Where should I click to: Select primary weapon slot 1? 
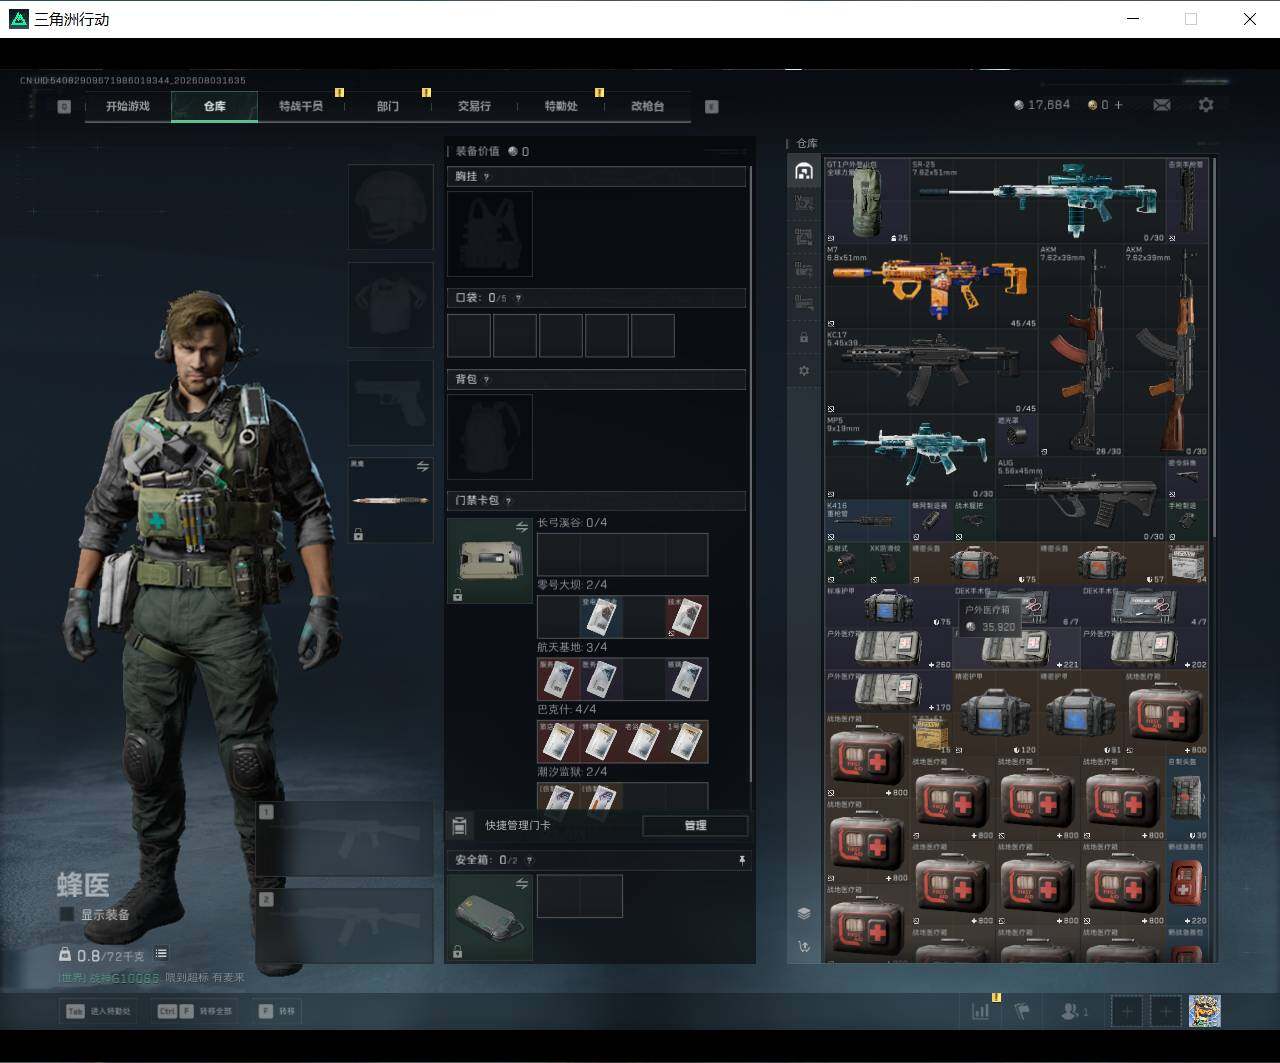(345, 838)
